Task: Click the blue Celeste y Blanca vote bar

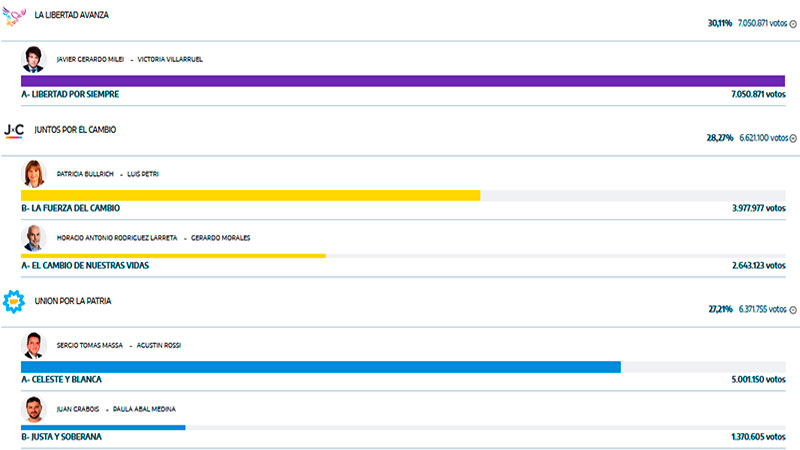Action: click(320, 367)
